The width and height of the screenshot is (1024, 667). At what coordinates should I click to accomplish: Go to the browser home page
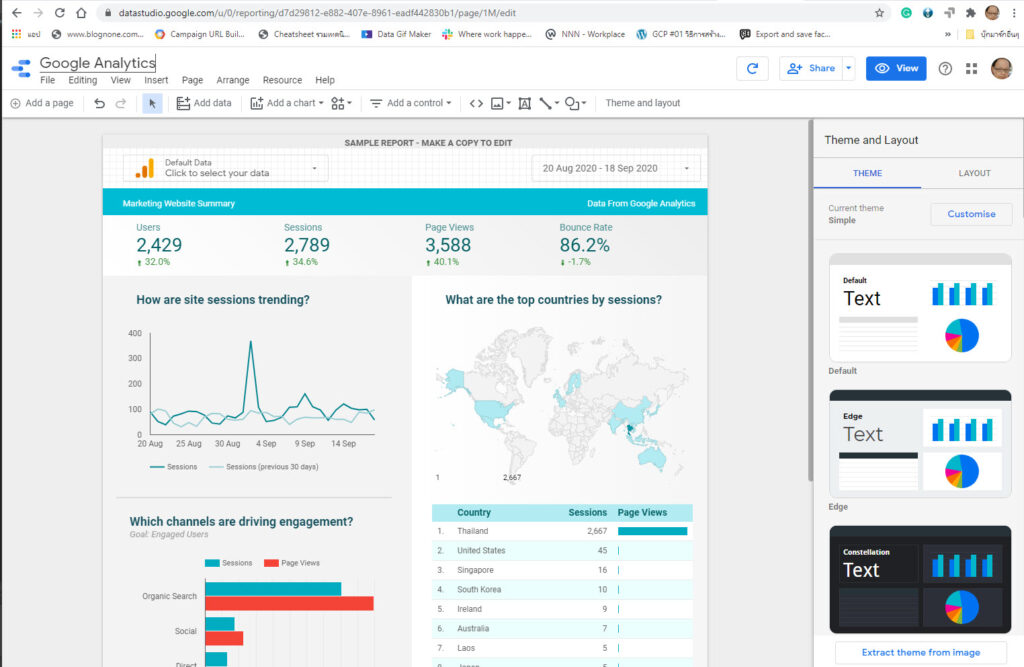(81, 12)
